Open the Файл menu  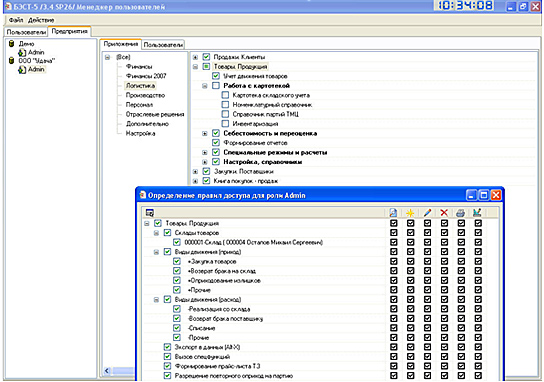click(x=16, y=20)
